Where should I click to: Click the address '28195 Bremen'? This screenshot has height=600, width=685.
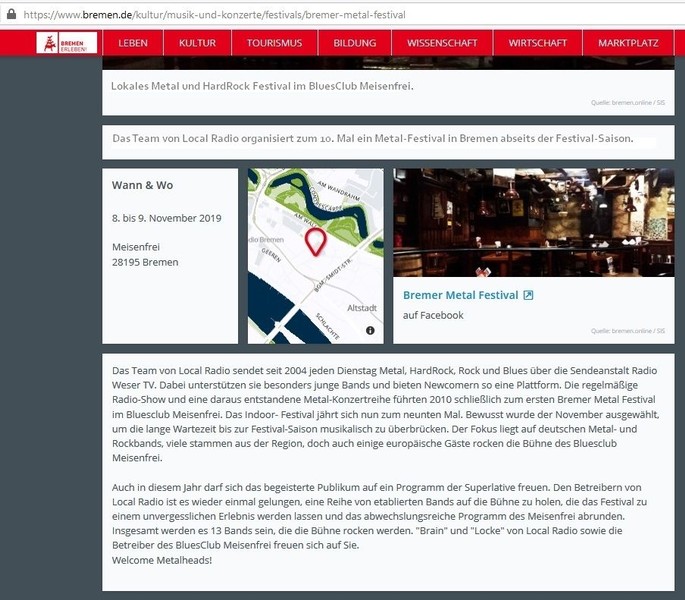145,262
